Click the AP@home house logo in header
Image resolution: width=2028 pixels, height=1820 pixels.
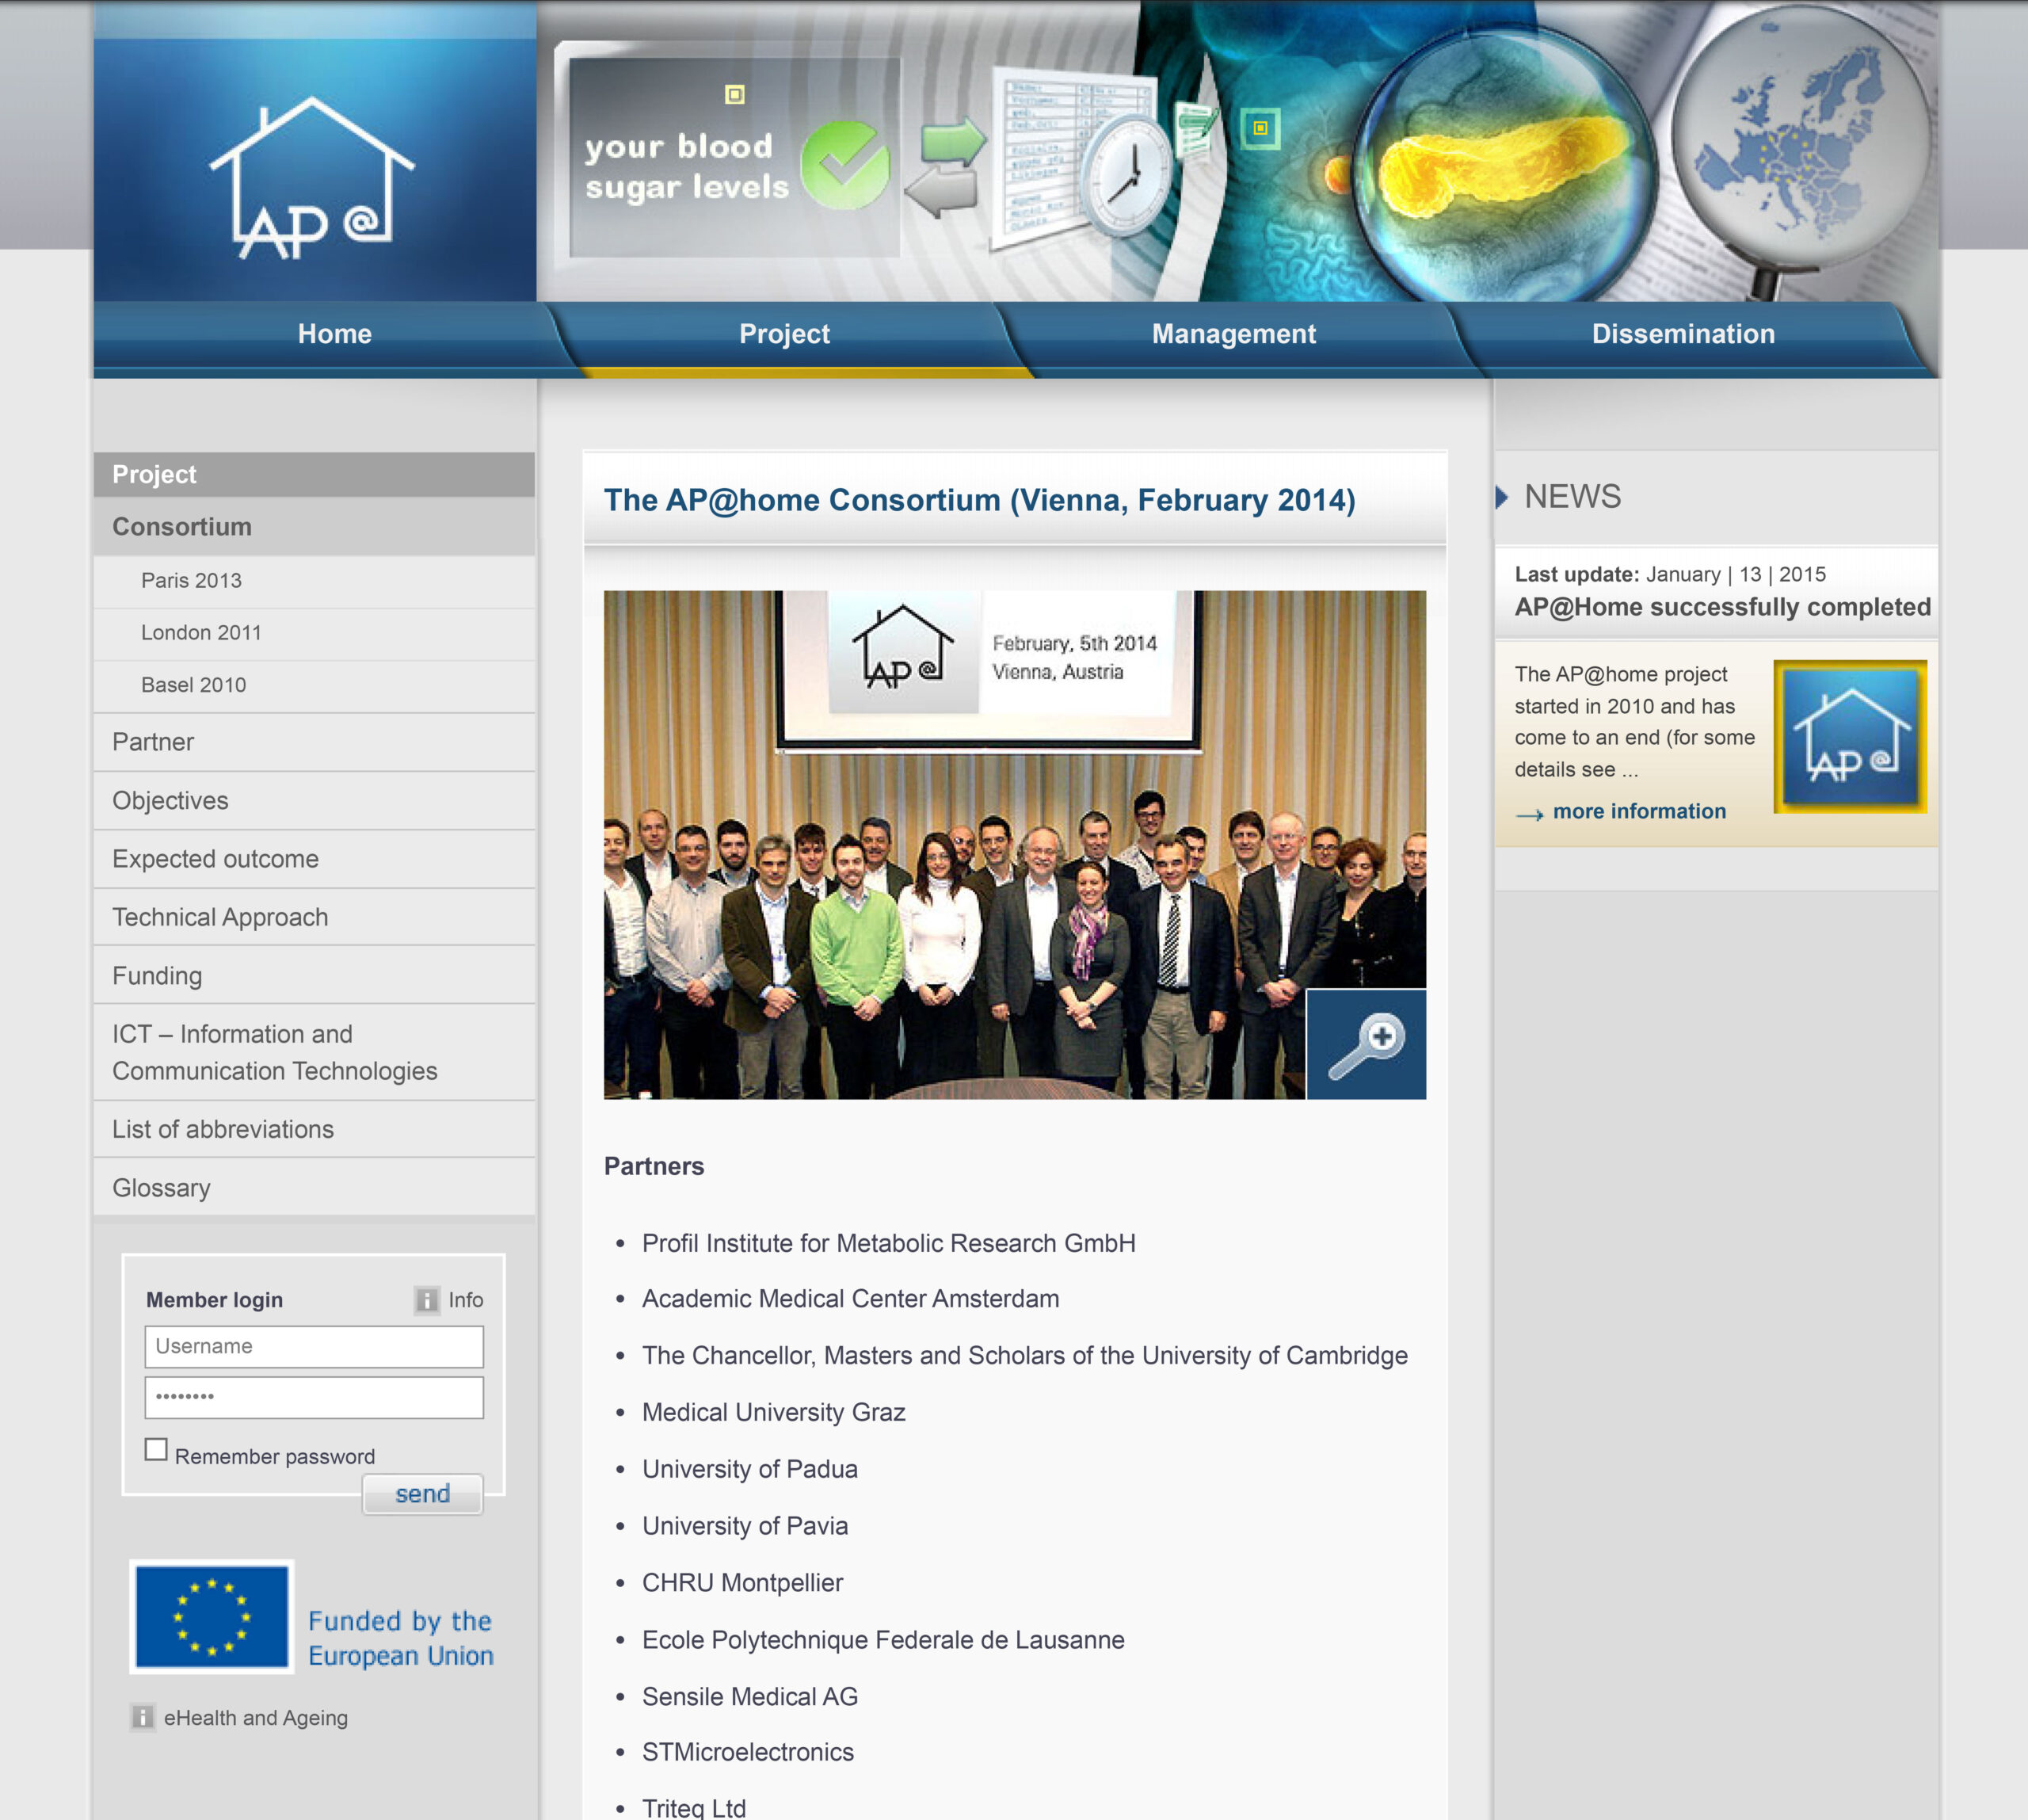point(312,180)
